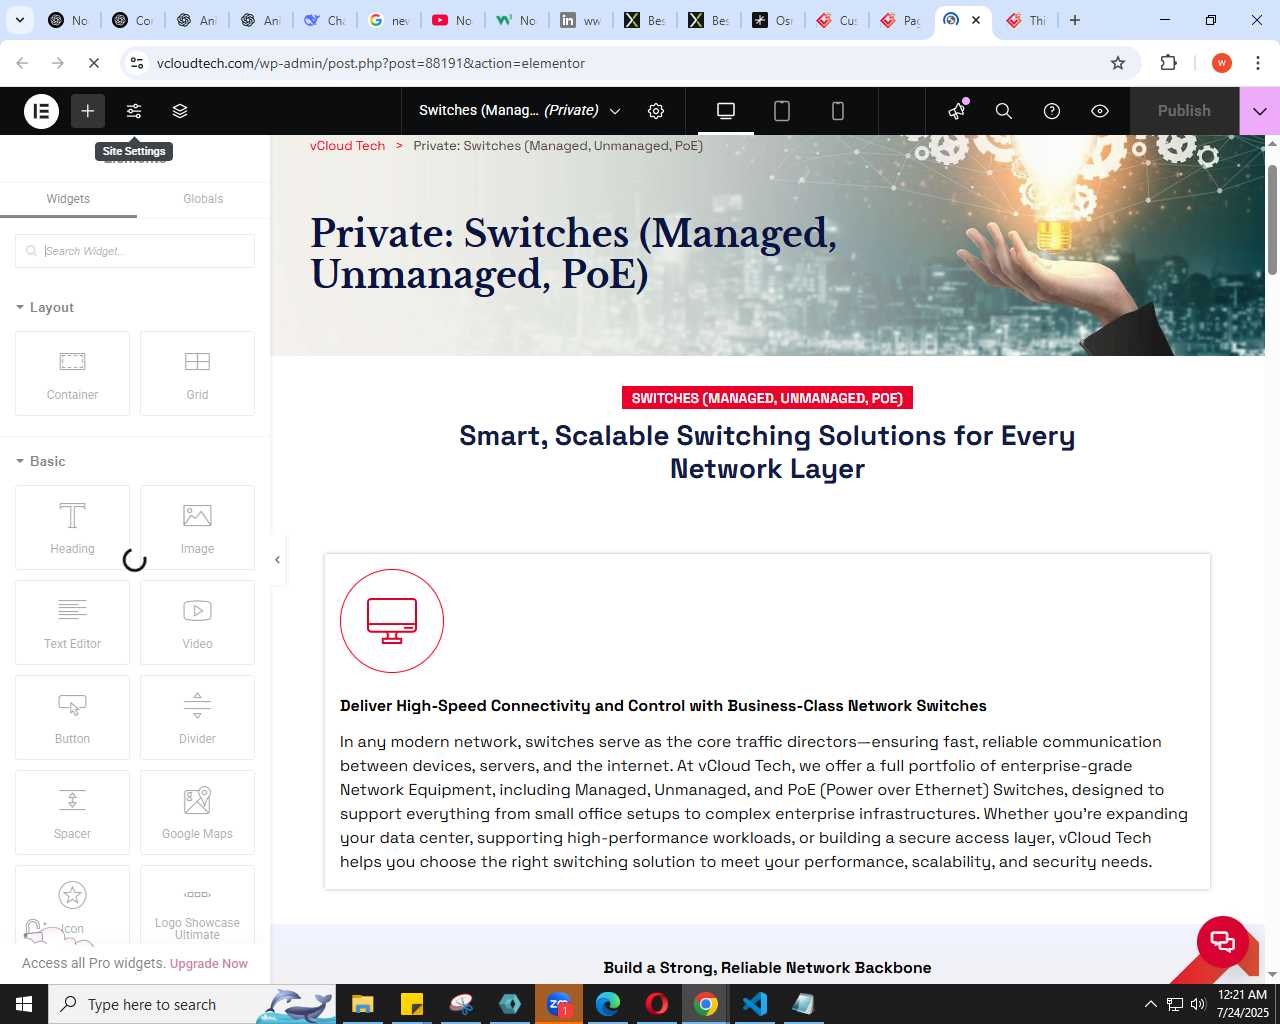The width and height of the screenshot is (1280, 1024).
Task: Select the Text Editor widget
Action: pos(72,622)
